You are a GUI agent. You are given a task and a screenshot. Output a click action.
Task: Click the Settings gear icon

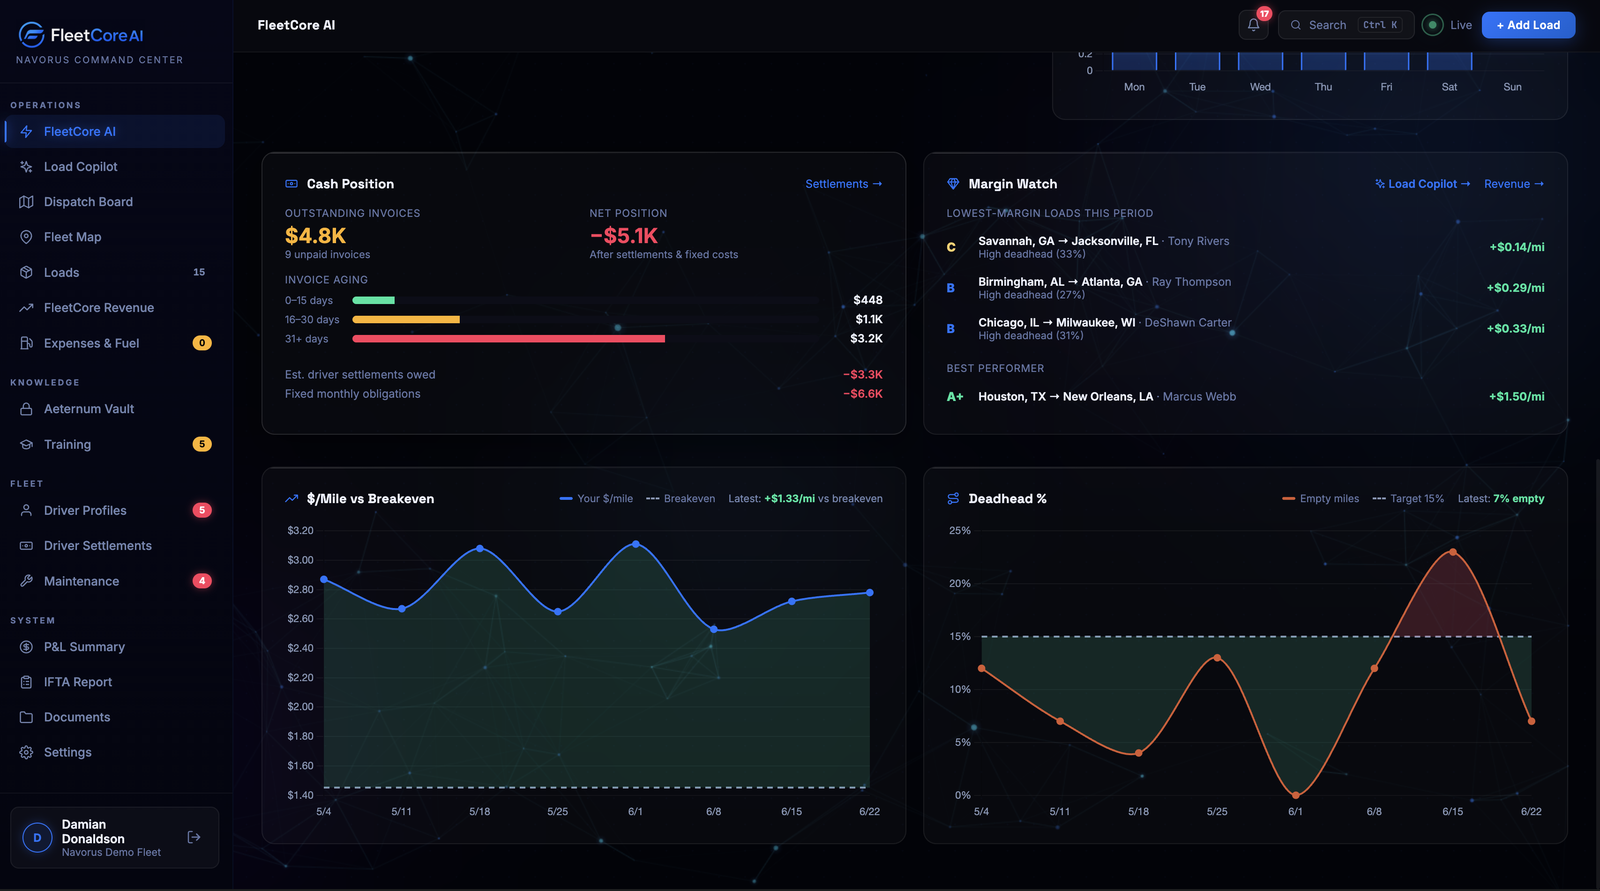[x=26, y=752]
